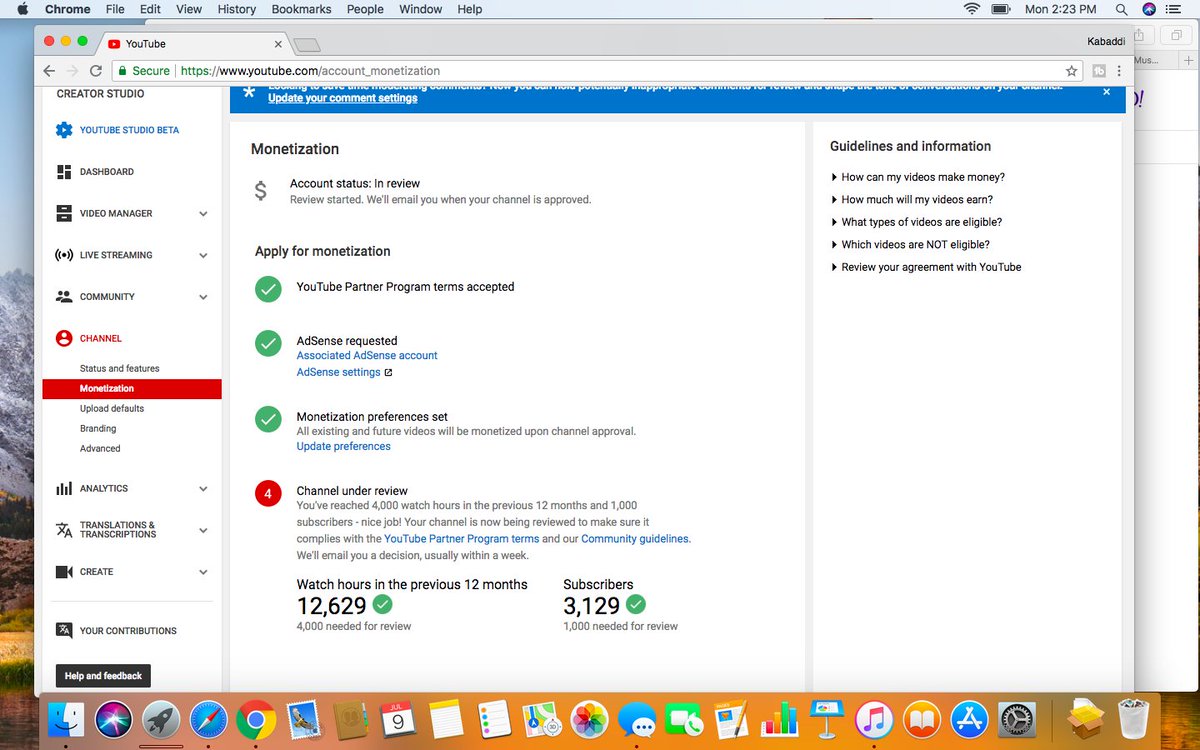The height and width of the screenshot is (750, 1200).
Task: Expand the Community section
Action: click(203, 297)
